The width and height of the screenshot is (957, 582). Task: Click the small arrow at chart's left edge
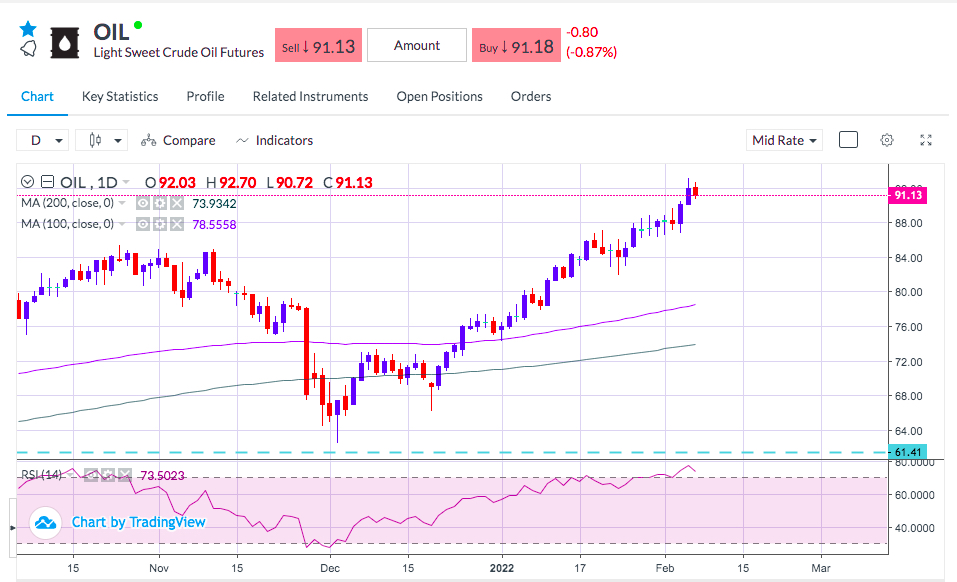point(12,527)
